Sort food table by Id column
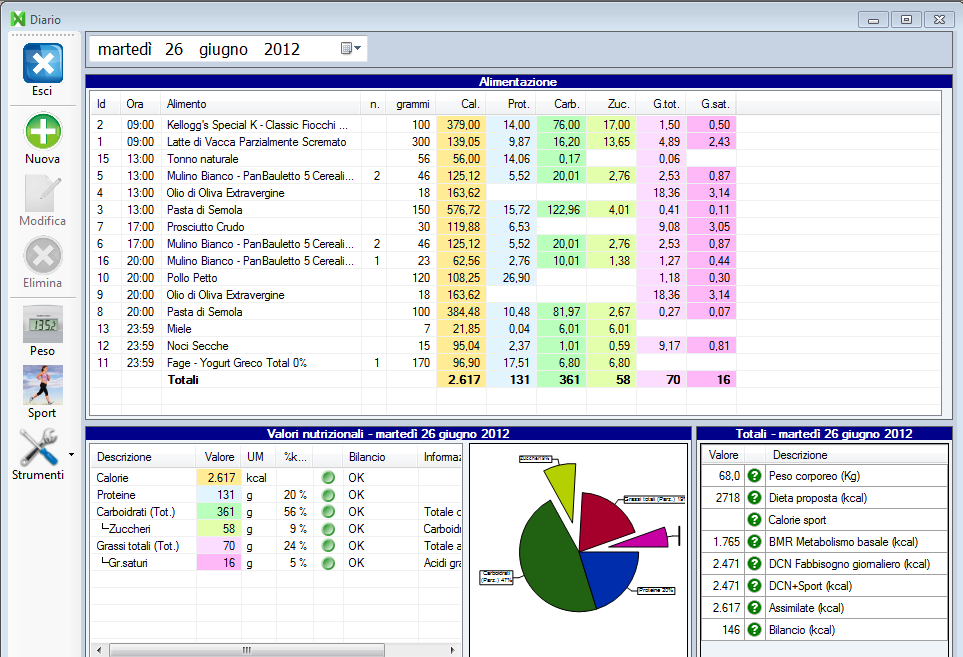The height and width of the screenshot is (657, 963). tap(105, 104)
